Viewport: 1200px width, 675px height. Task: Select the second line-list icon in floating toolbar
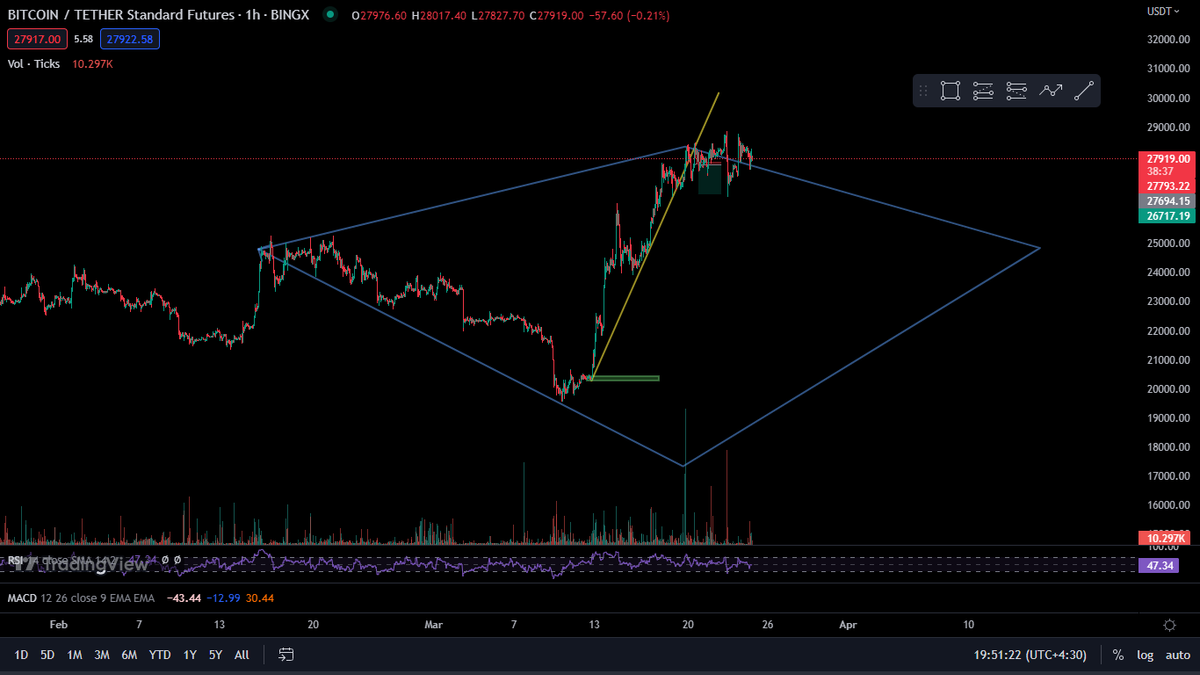tap(983, 91)
